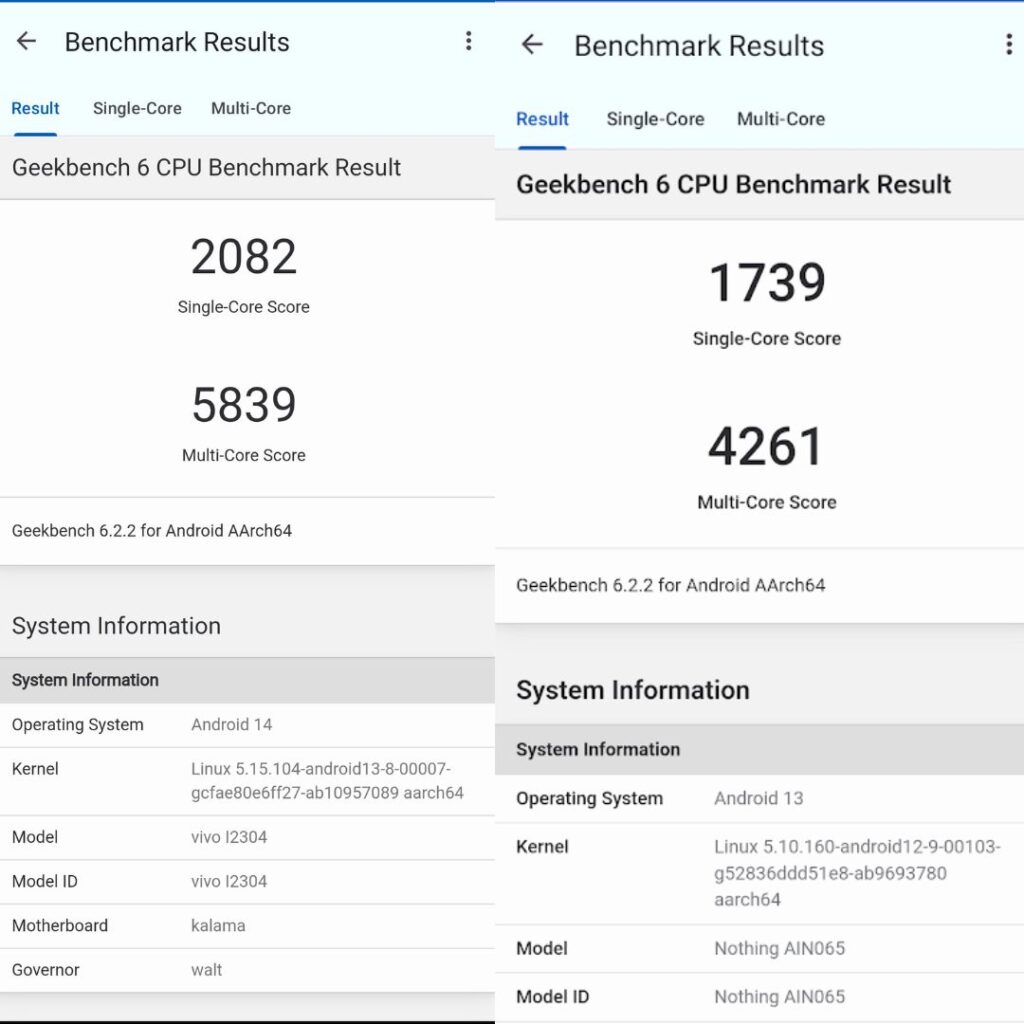Select the Governor walt row
Image resolution: width=1024 pixels, height=1024 pixels.
[246, 970]
